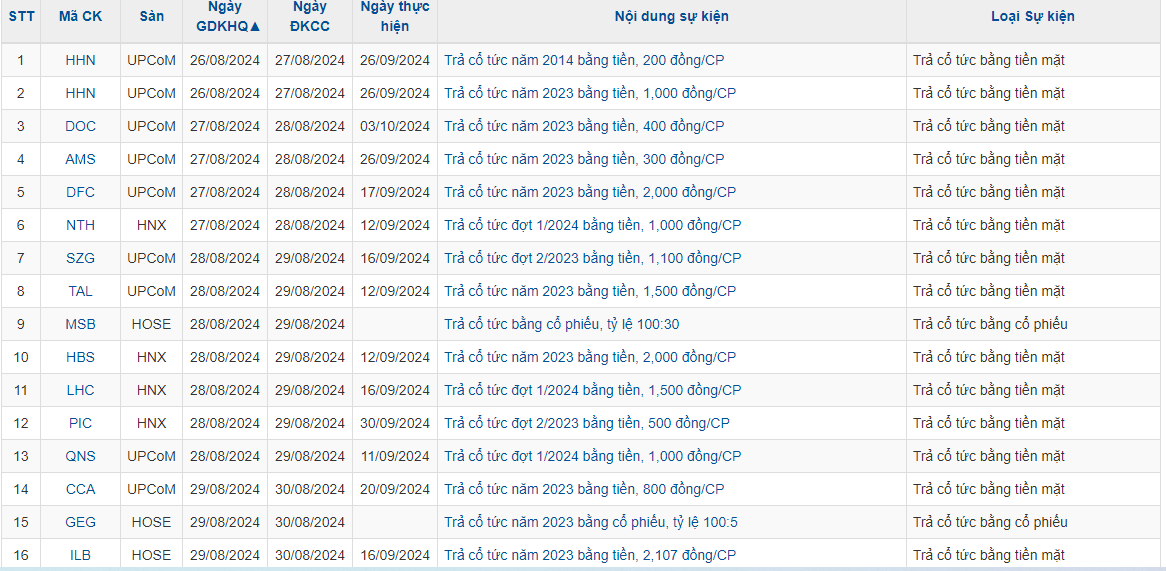The width and height of the screenshot is (1166, 571).
Task: Click the Nội dung sự kiện header
Action: (x=671, y=16)
